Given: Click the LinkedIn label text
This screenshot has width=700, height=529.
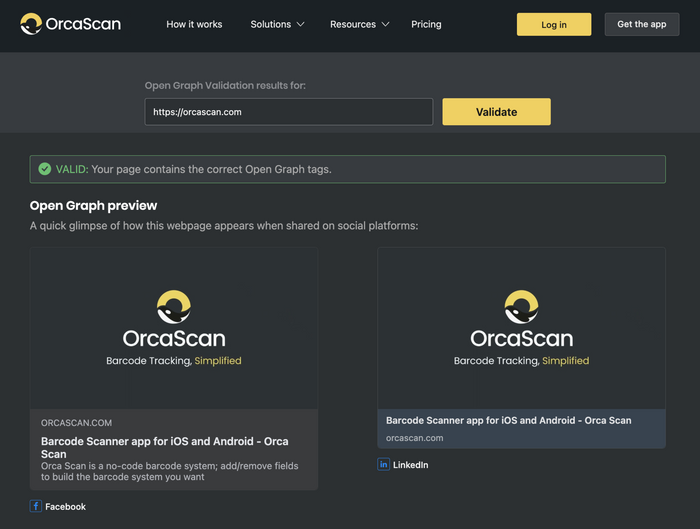Looking at the screenshot, I should click(x=410, y=465).
